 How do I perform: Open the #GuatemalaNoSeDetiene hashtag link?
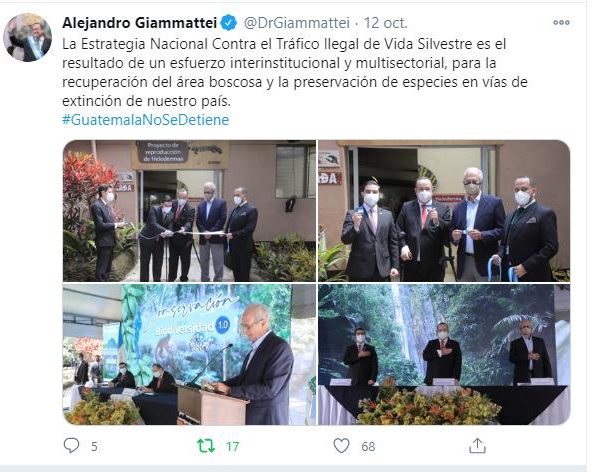(x=145, y=120)
